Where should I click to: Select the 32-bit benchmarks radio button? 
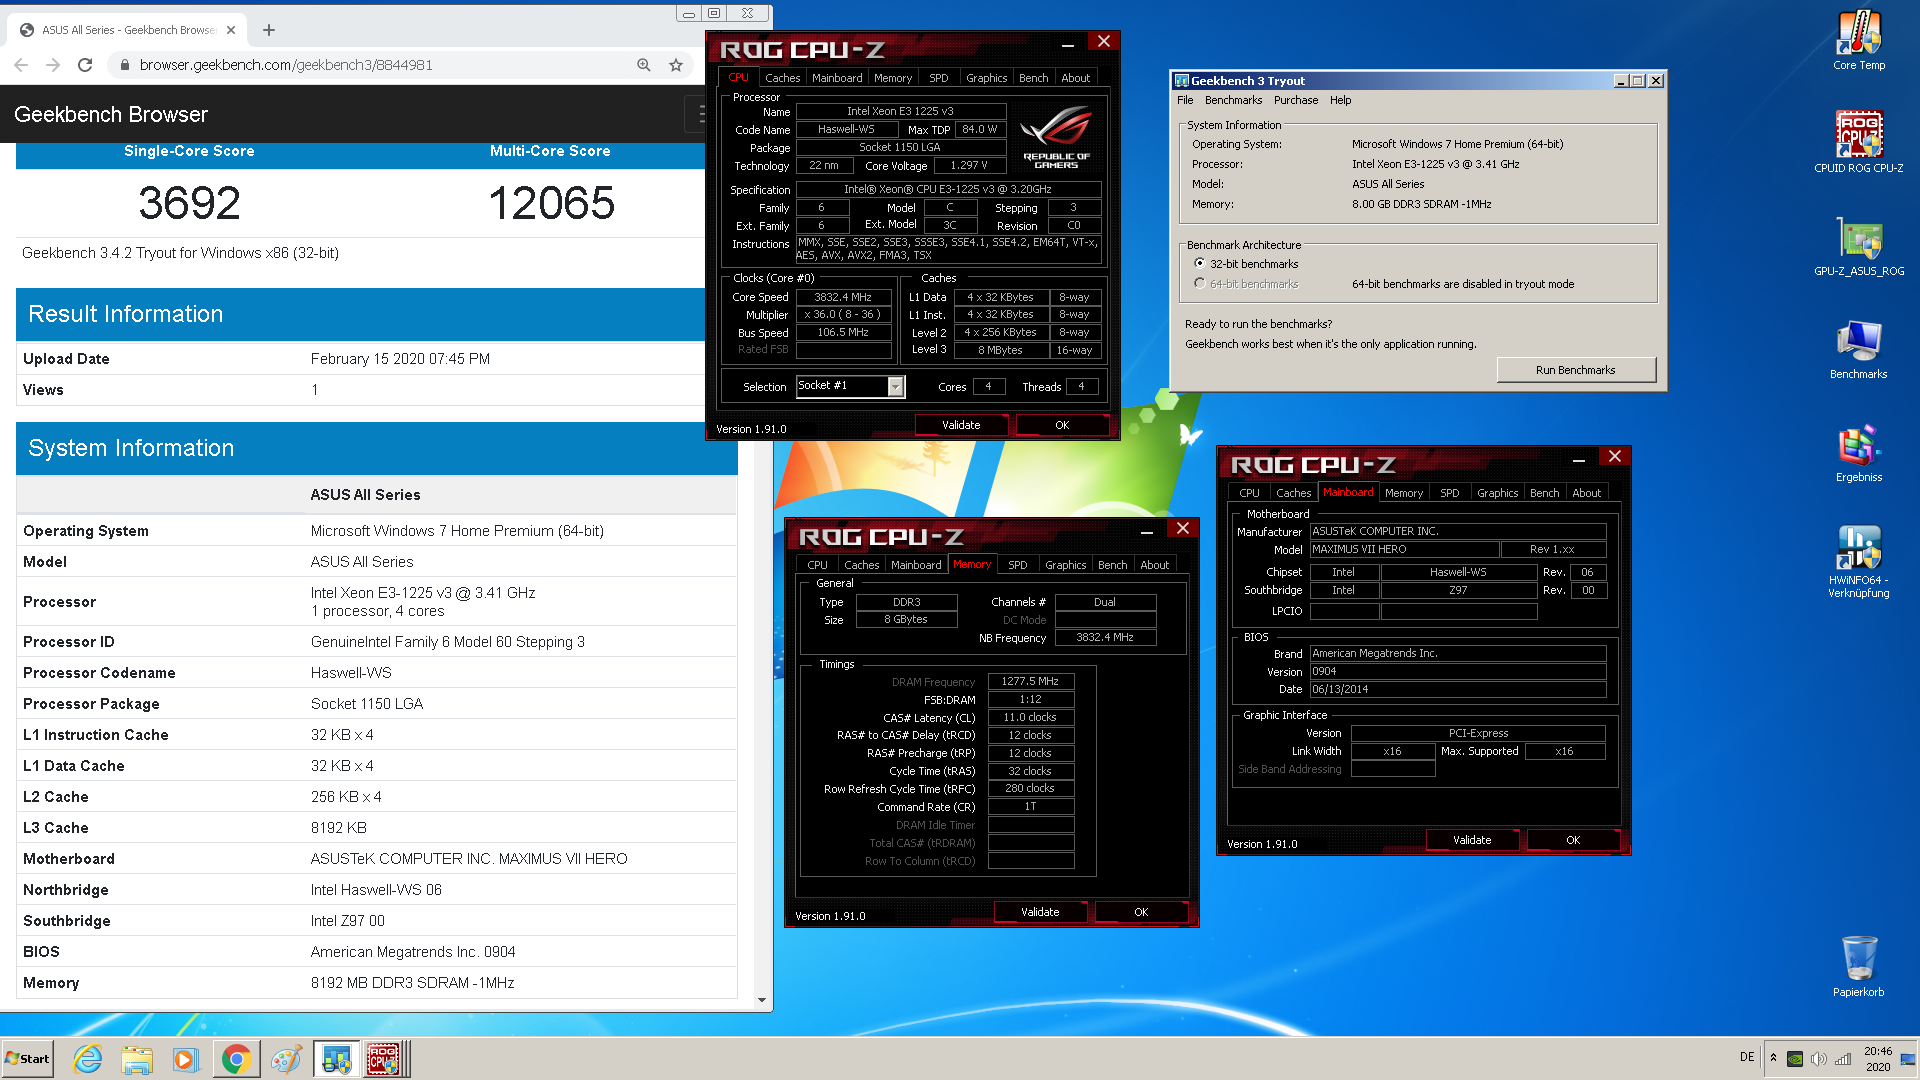1199,264
